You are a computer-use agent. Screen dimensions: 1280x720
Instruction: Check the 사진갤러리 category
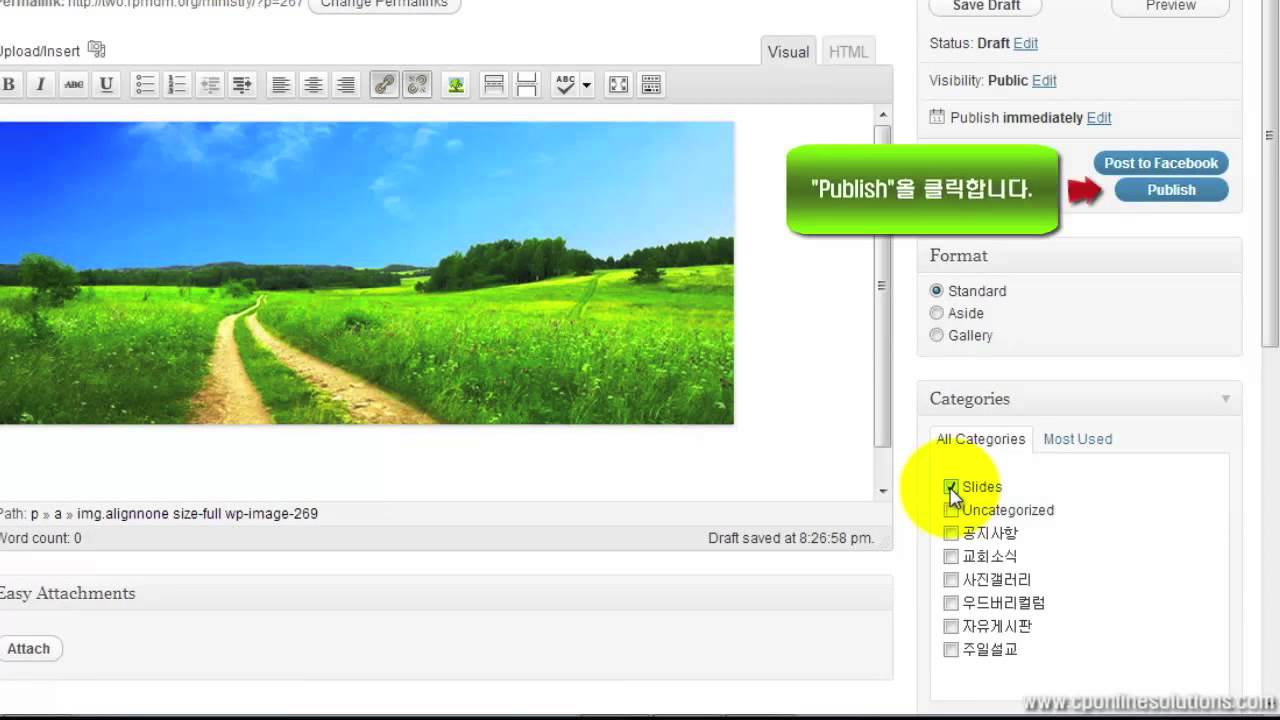[x=951, y=580]
